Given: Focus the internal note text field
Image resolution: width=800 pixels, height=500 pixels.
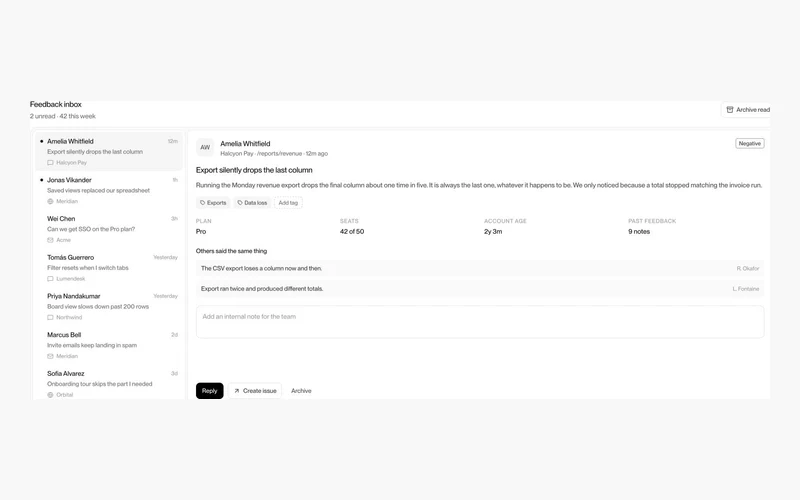Looking at the screenshot, I should click(x=480, y=322).
